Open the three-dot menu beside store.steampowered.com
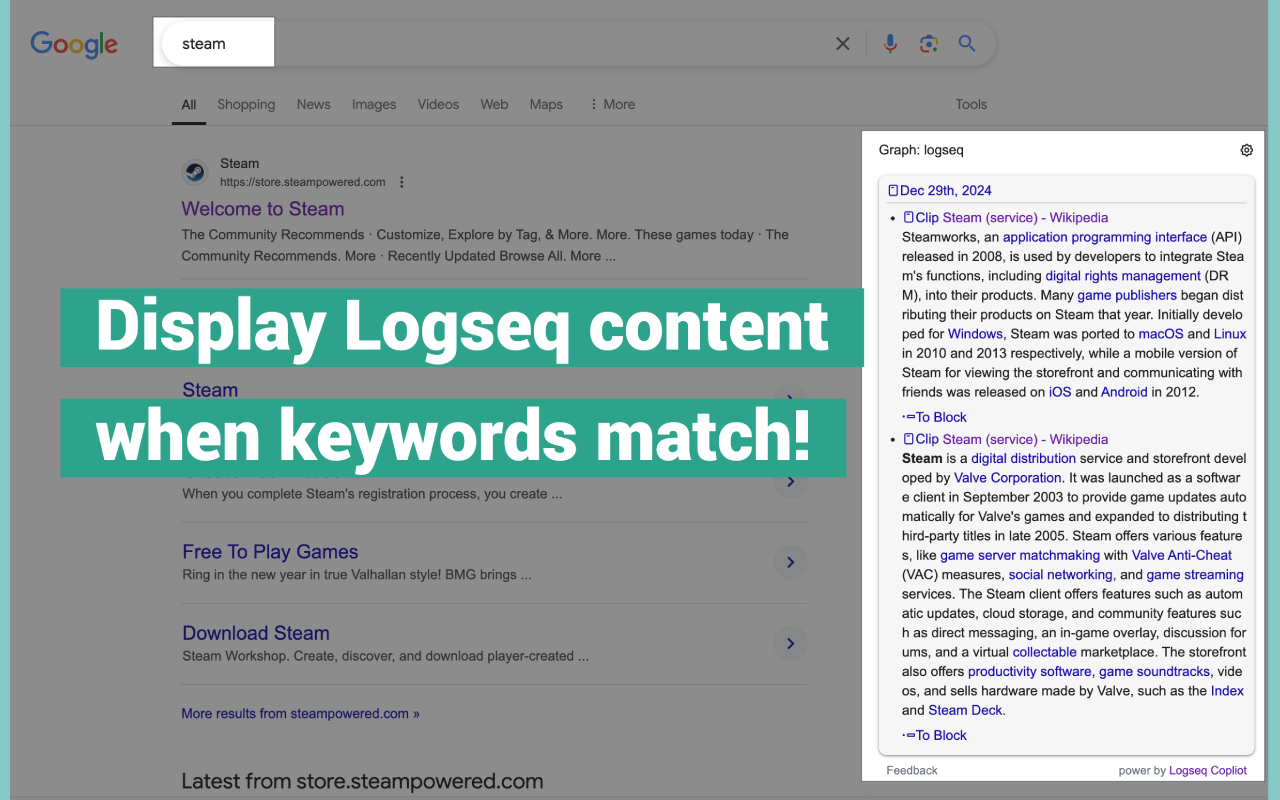Viewport: 1280px width, 800px height. pyautogui.click(x=401, y=181)
